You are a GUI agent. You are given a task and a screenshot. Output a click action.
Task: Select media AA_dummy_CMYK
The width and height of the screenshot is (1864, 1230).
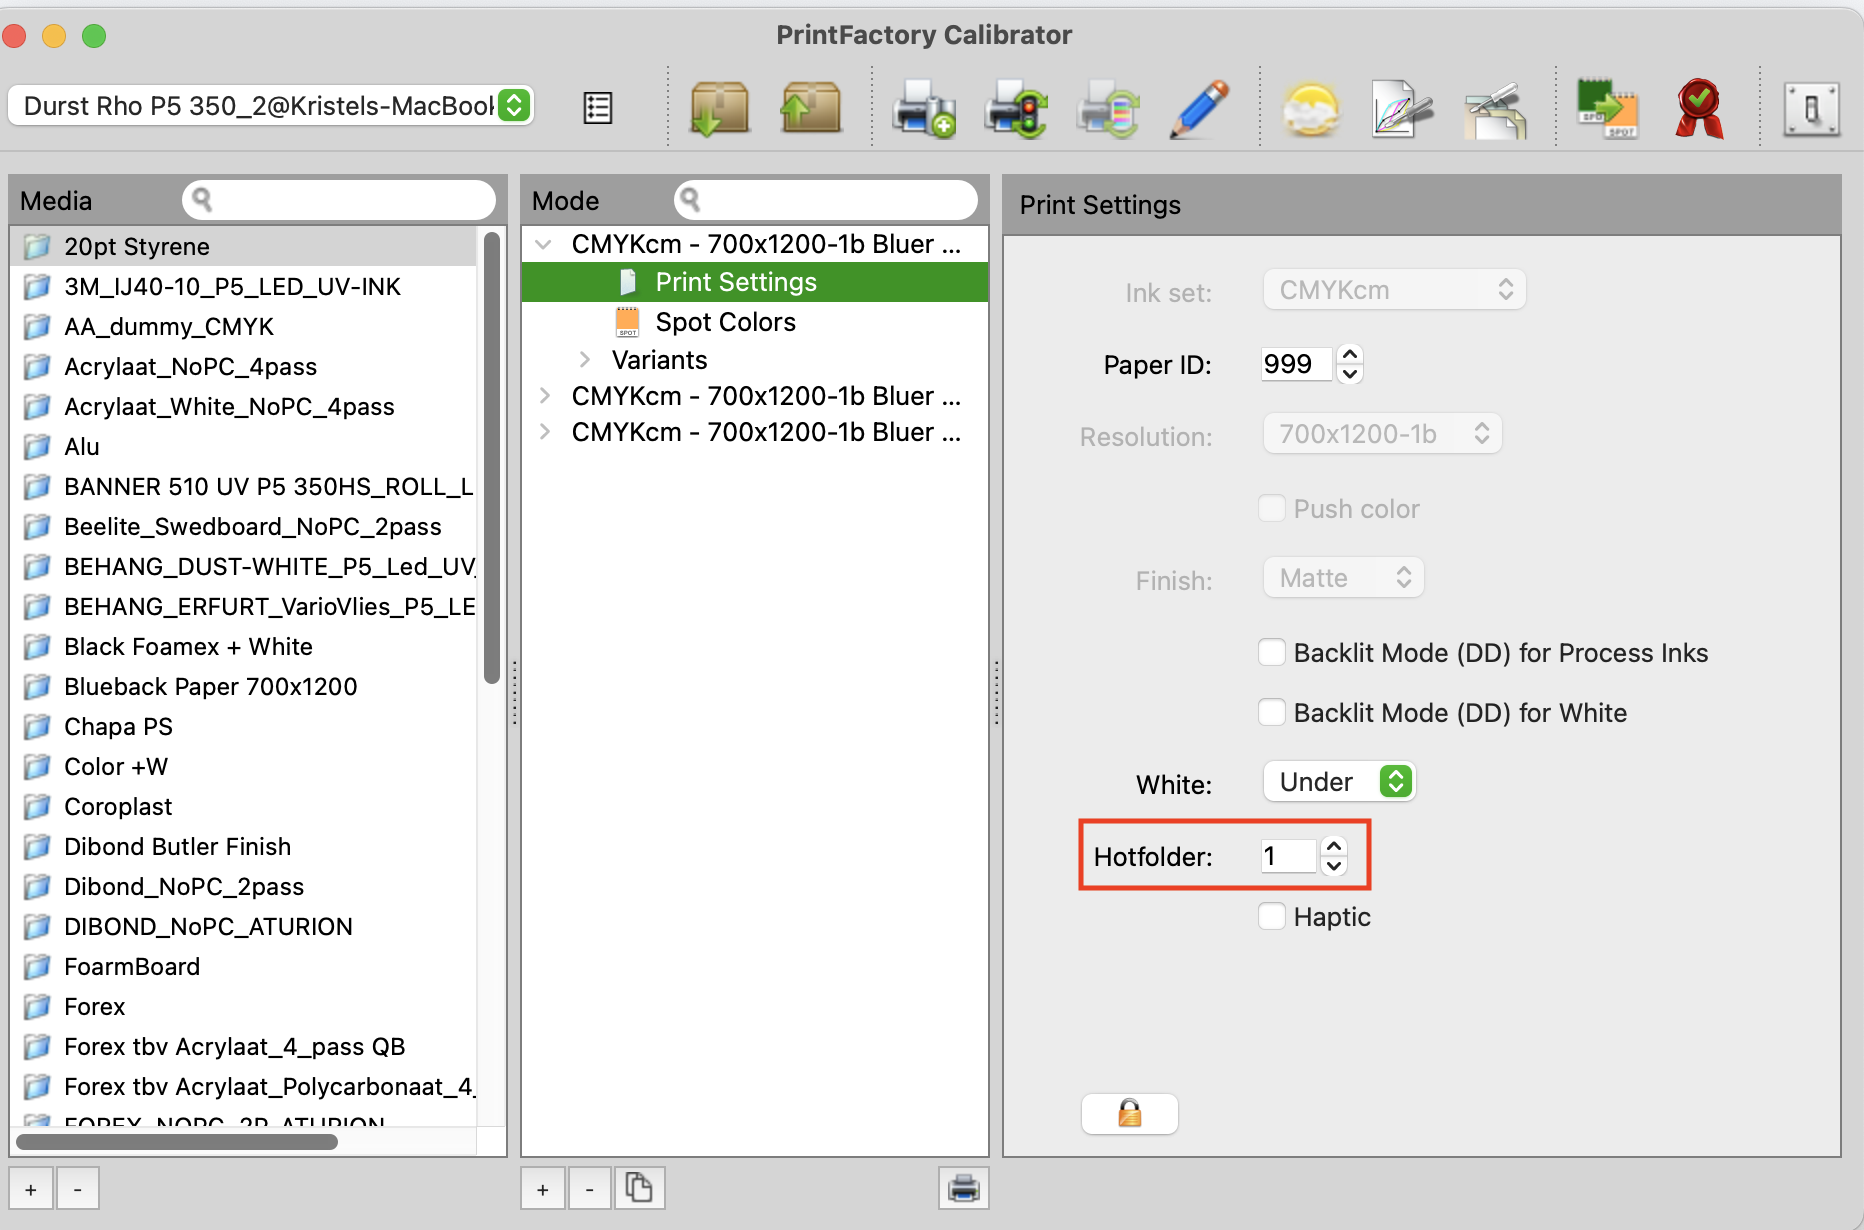coord(243,326)
